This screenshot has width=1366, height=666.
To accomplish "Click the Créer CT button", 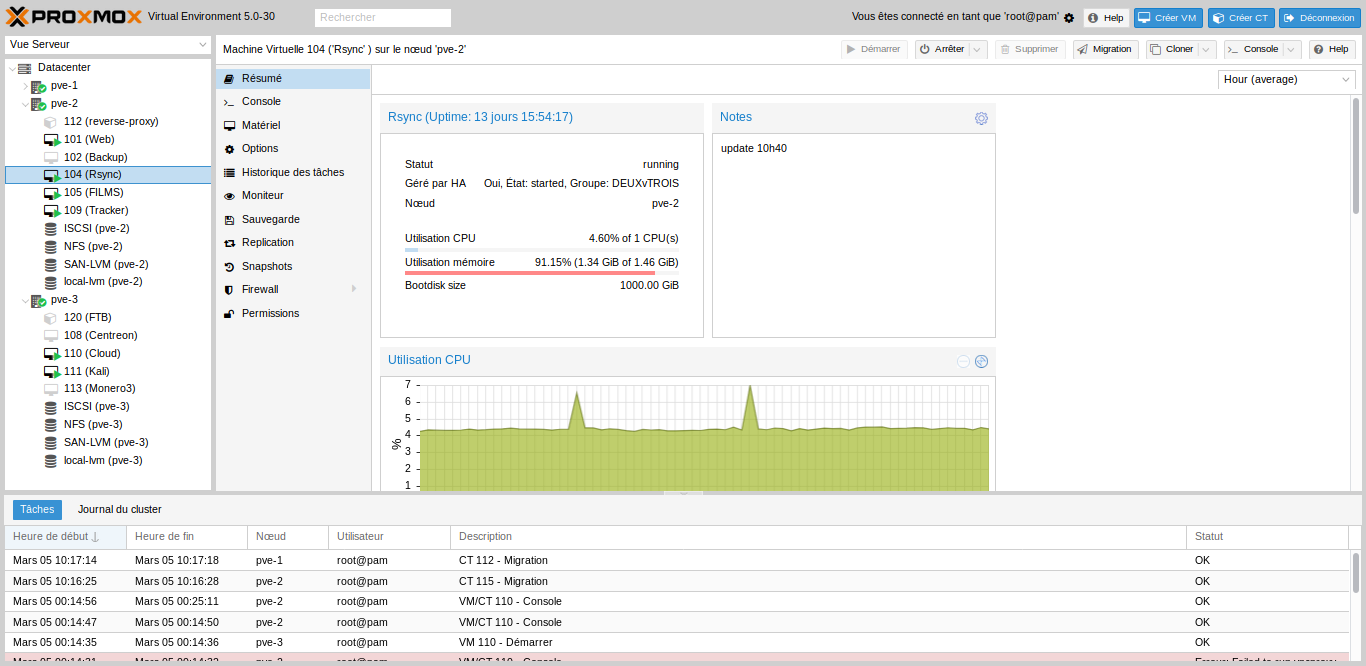I will click(1241, 18).
